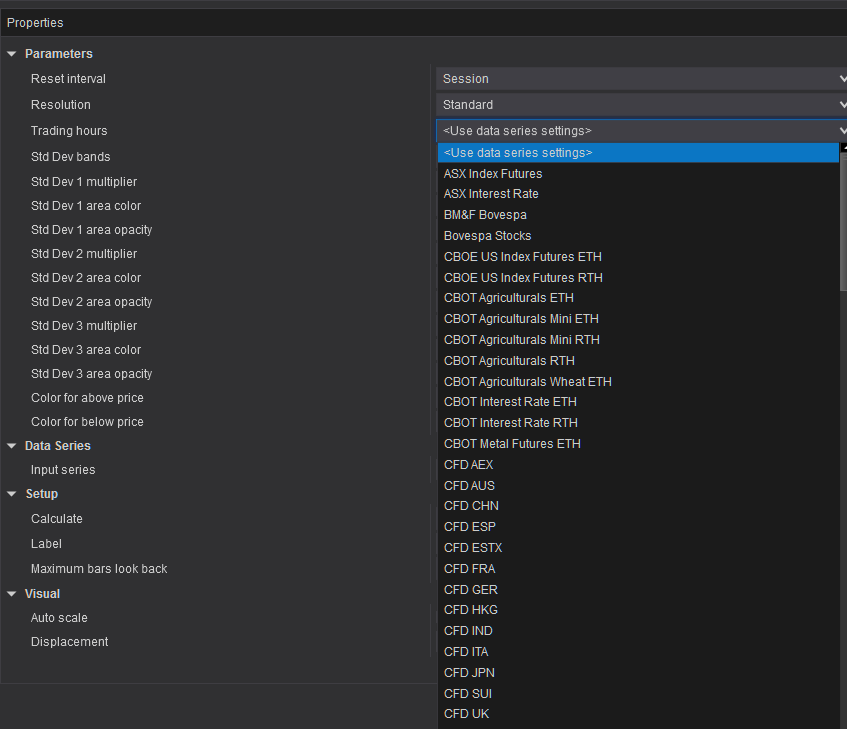
Task: Select '<Use data series settings>' highlighted option
Action: (x=638, y=153)
